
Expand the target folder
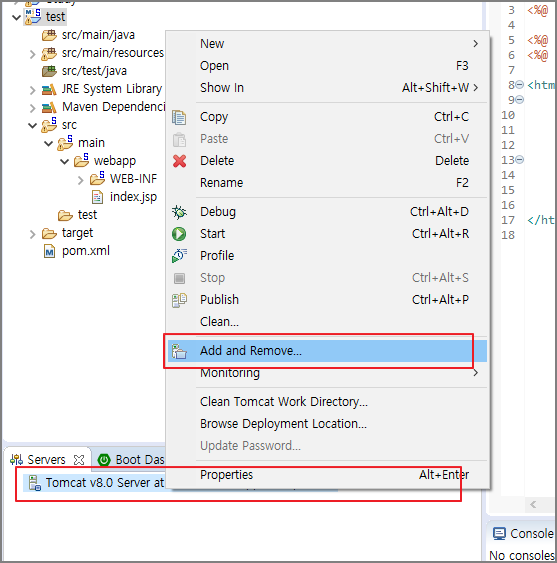point(33,234)
